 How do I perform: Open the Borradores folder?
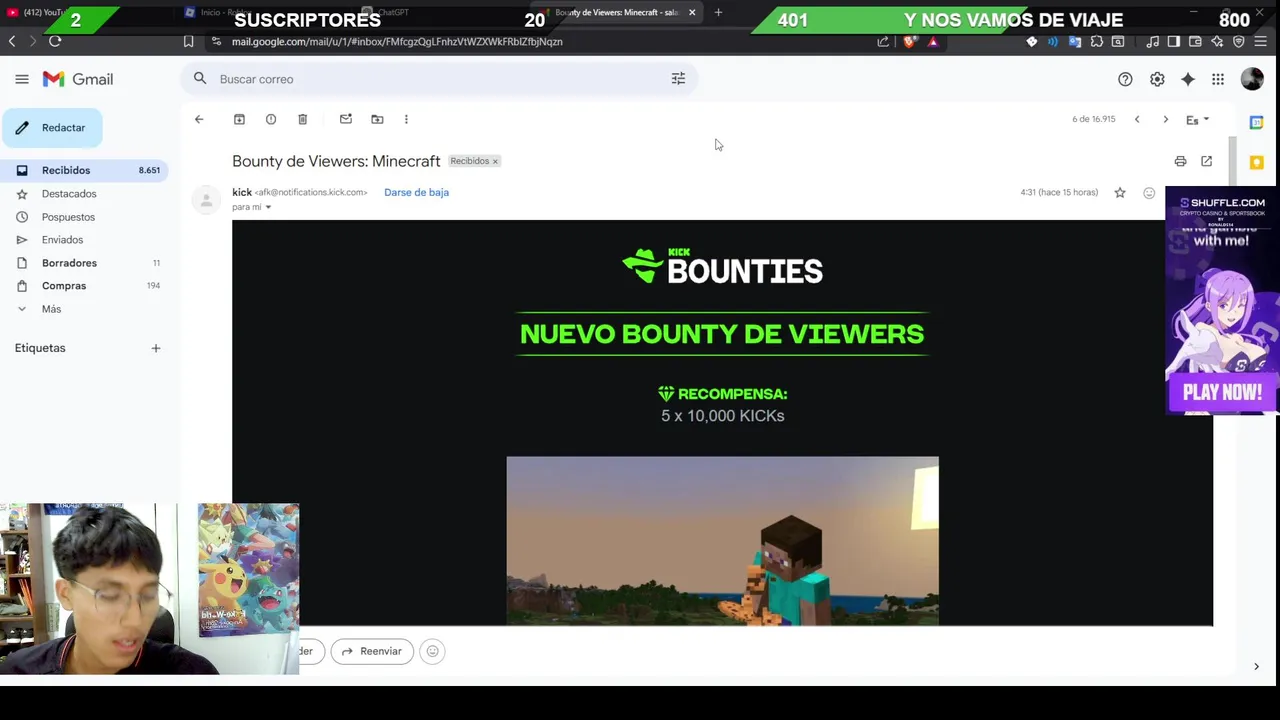69,263
